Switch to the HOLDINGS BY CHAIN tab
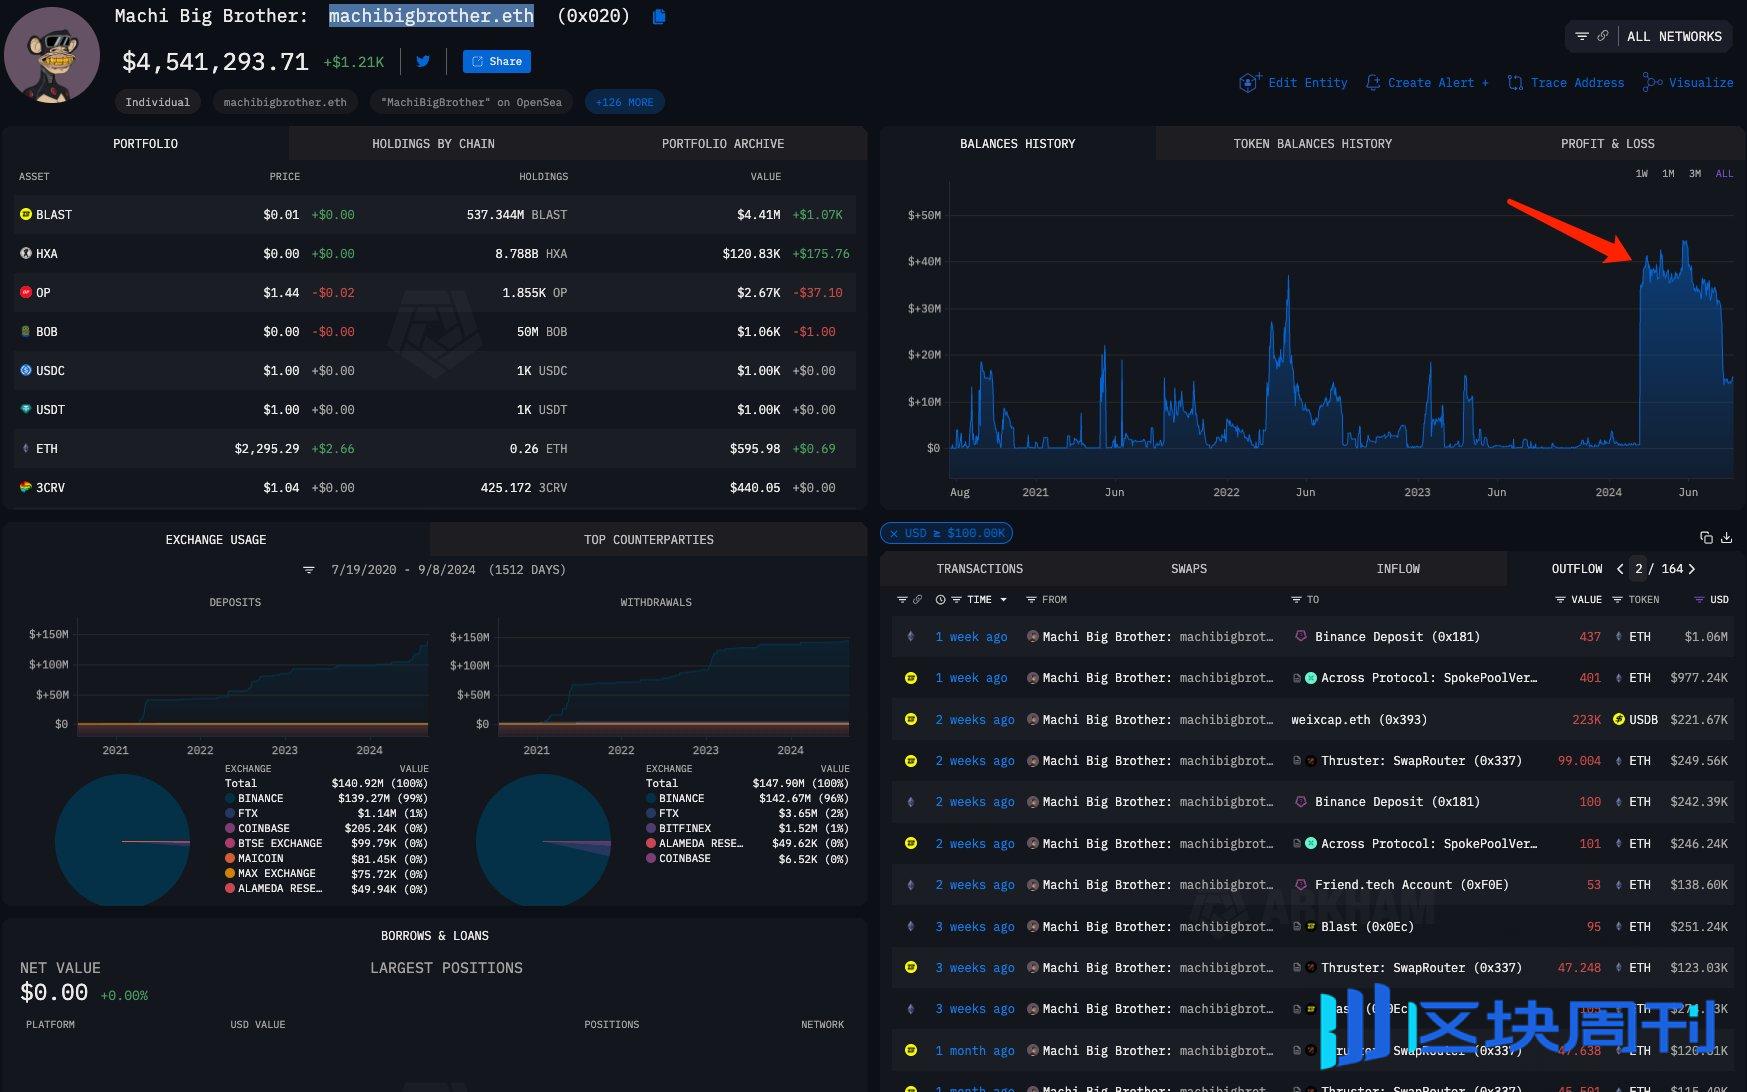The height and width of the screenshot is (1092, 1747). [433, 144]
